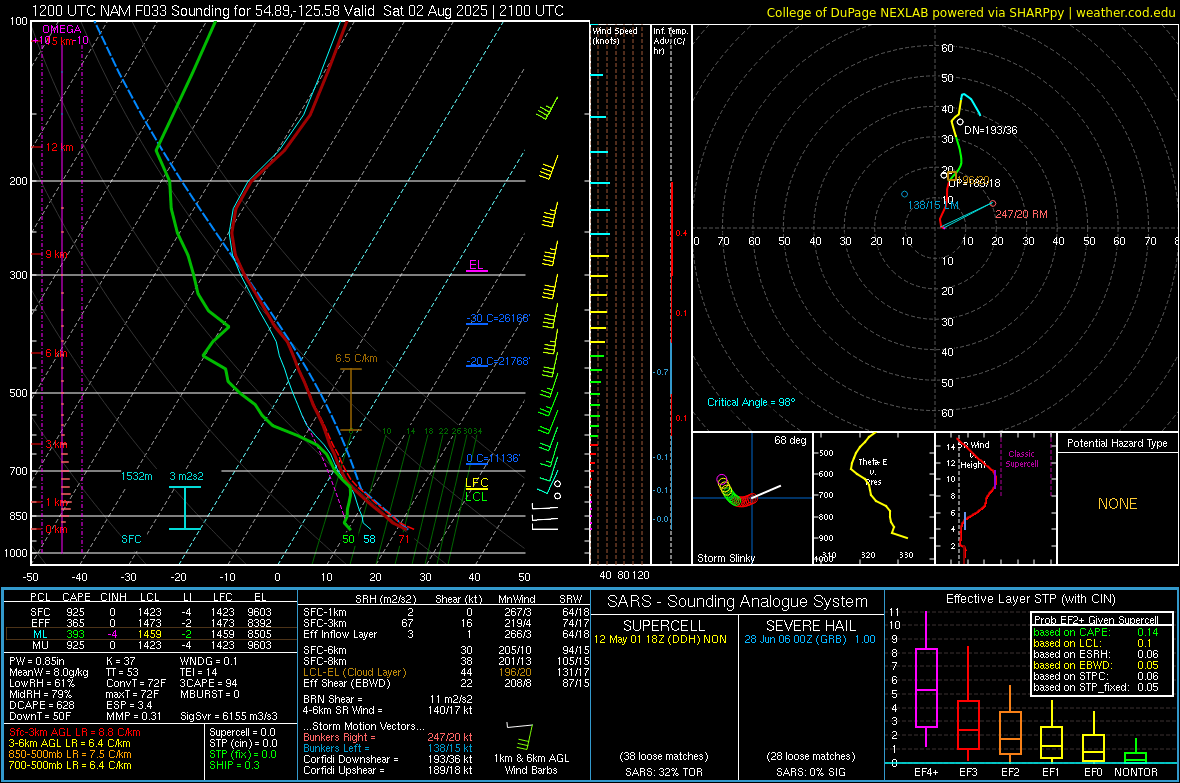Click the Potential Hazard Type heading
The image size is (1180, 783).
[1117, 443]
